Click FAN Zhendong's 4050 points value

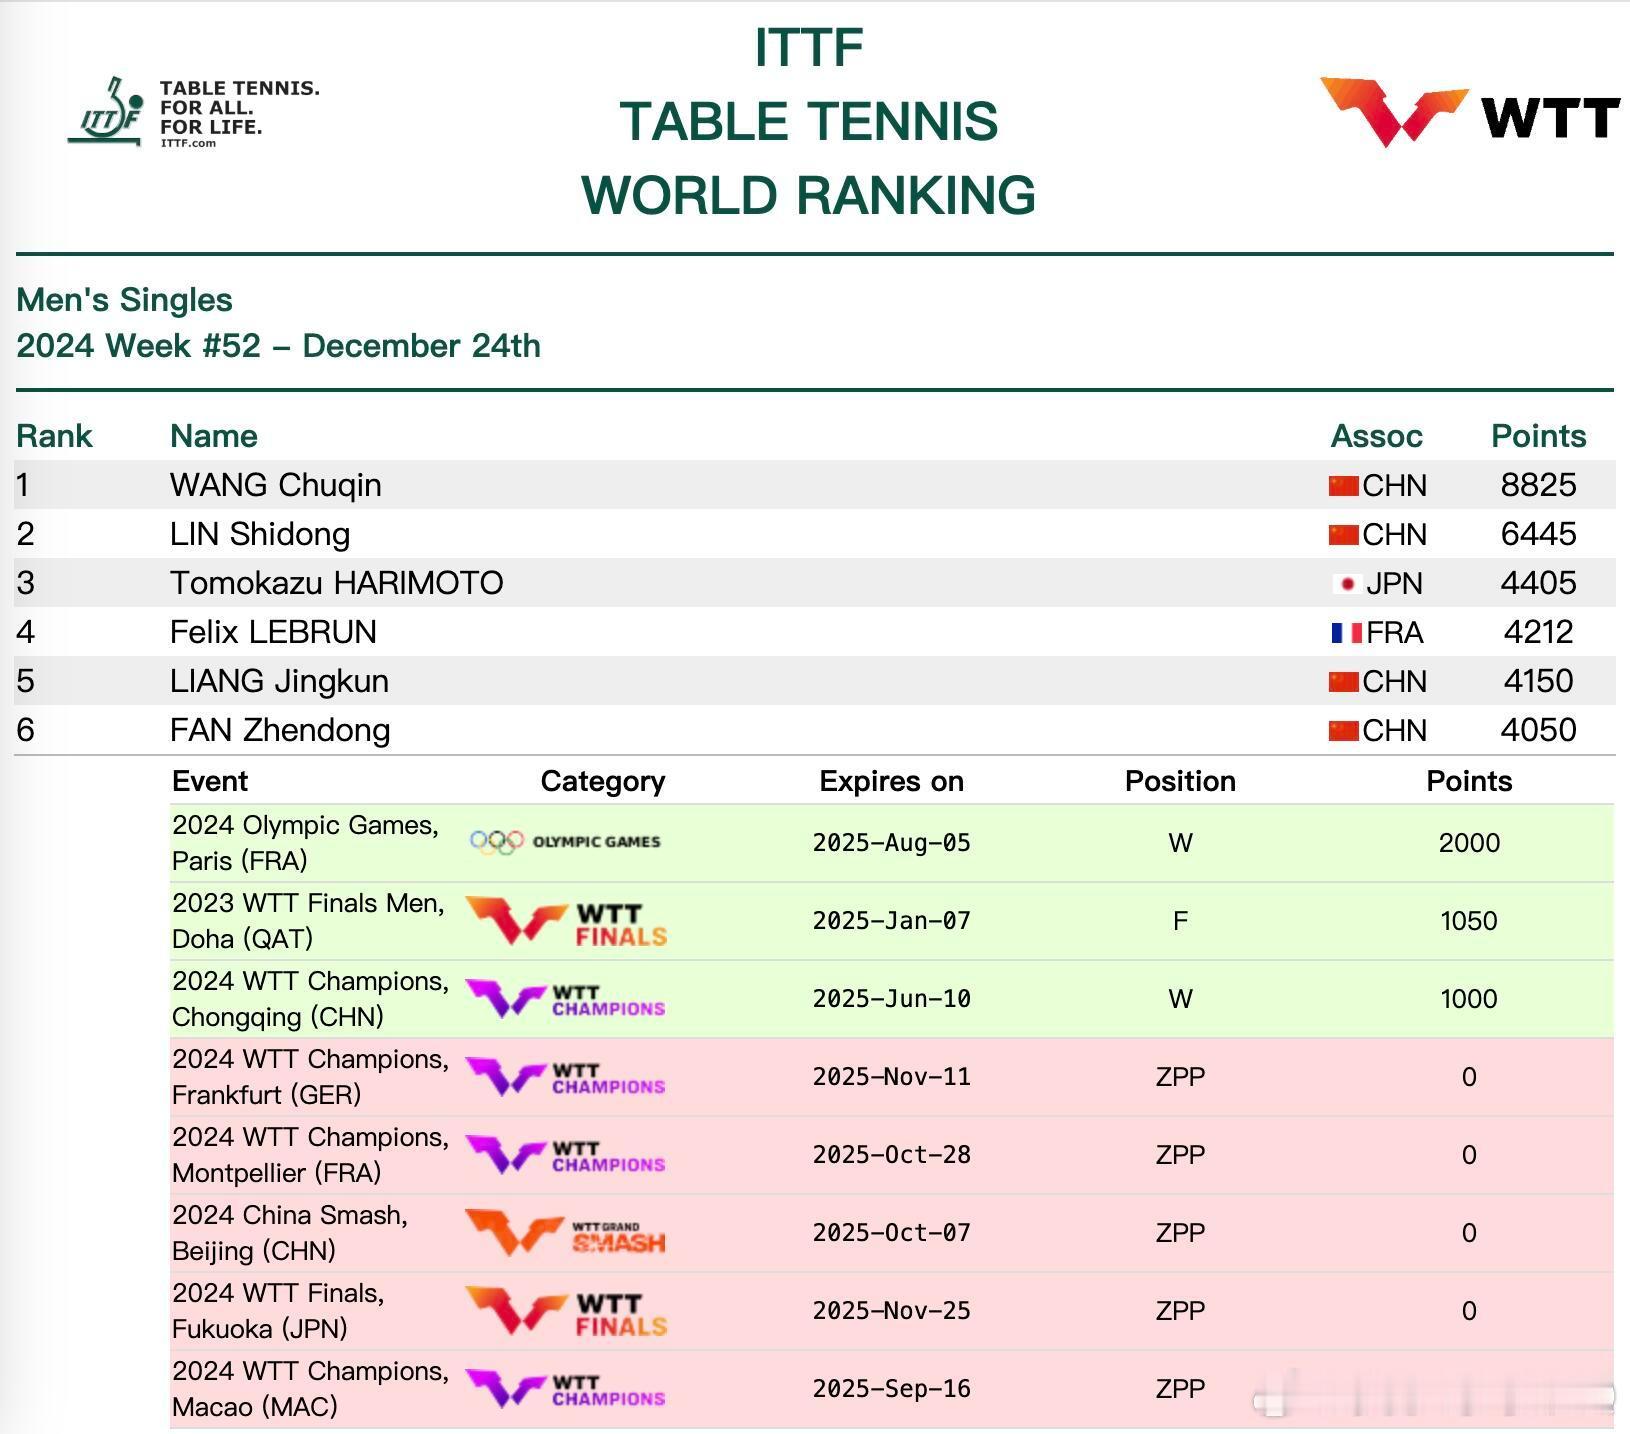pos(1538,730)
